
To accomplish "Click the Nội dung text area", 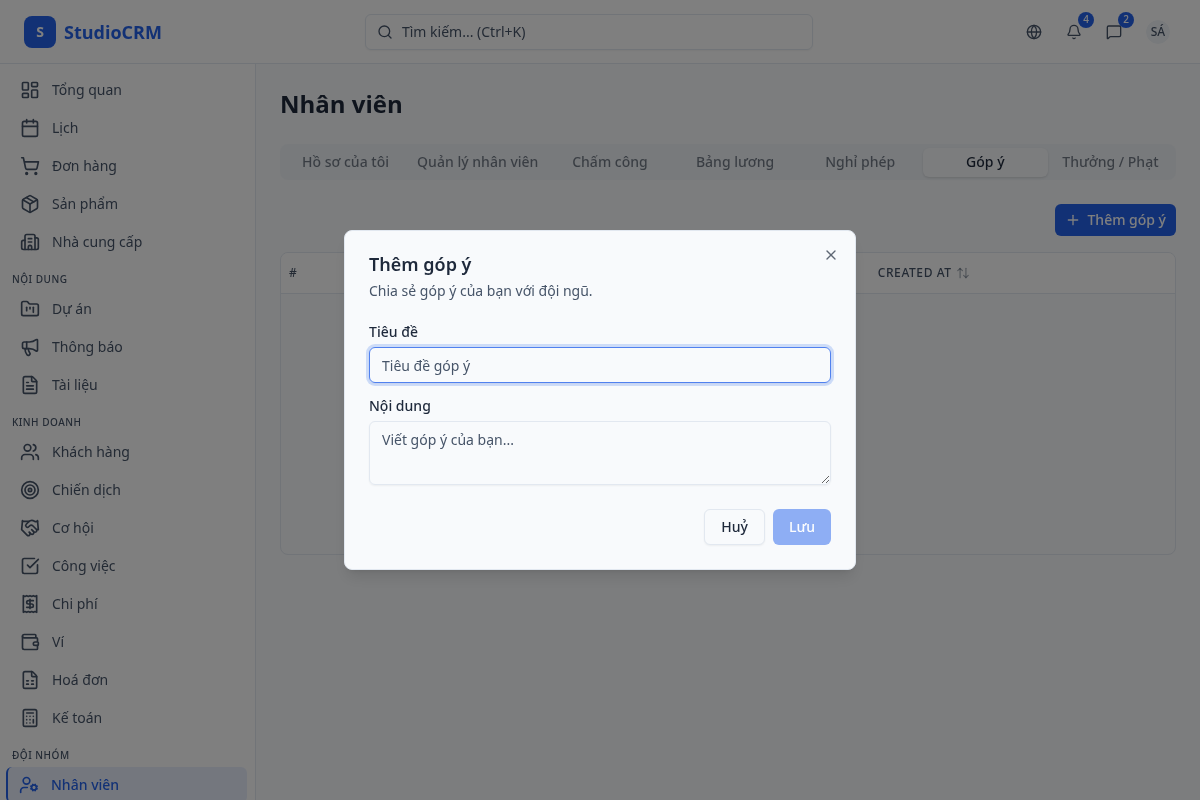I will pyautogui.click(x=600, y=453).
